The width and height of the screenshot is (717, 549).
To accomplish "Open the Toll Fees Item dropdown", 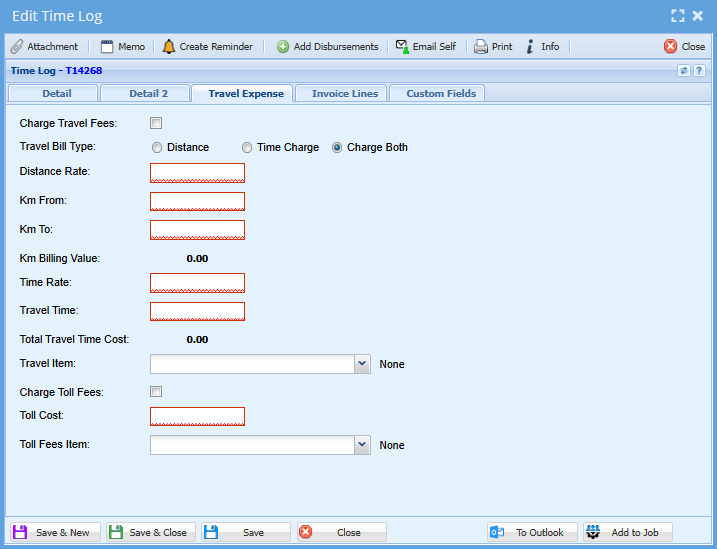I will click(x=362, y=445).
